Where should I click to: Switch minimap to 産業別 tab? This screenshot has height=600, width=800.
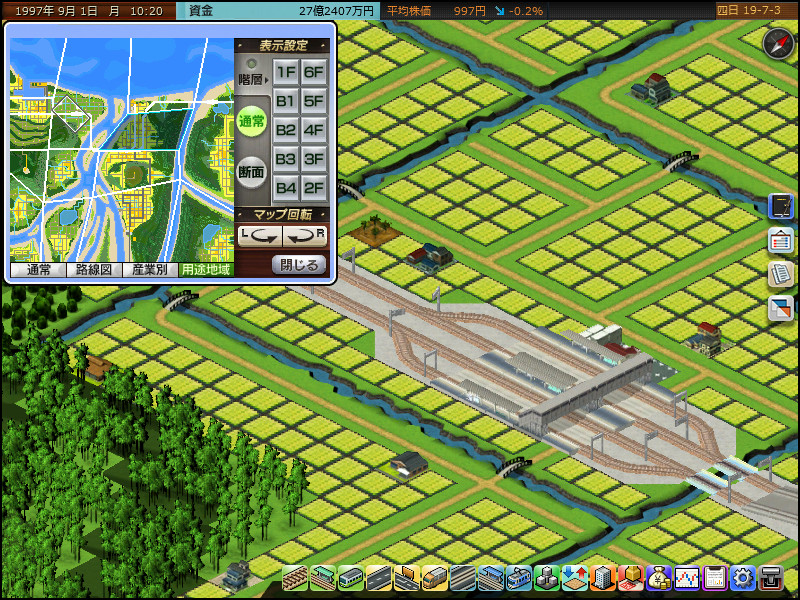click(x=149, y=269)
